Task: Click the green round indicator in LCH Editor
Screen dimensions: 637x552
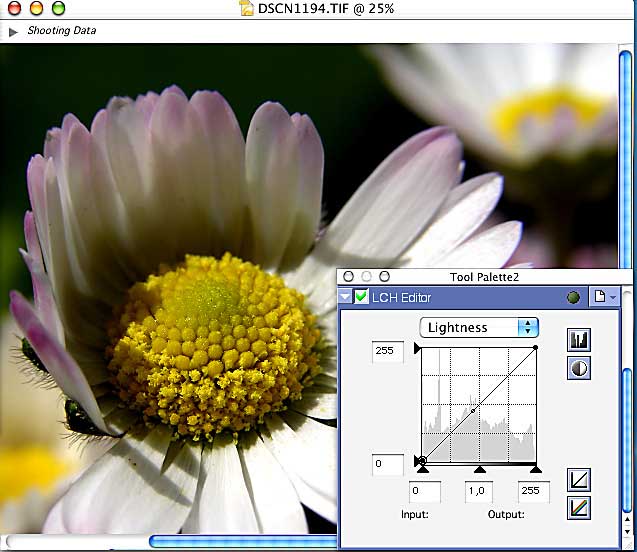Action: 573,297
